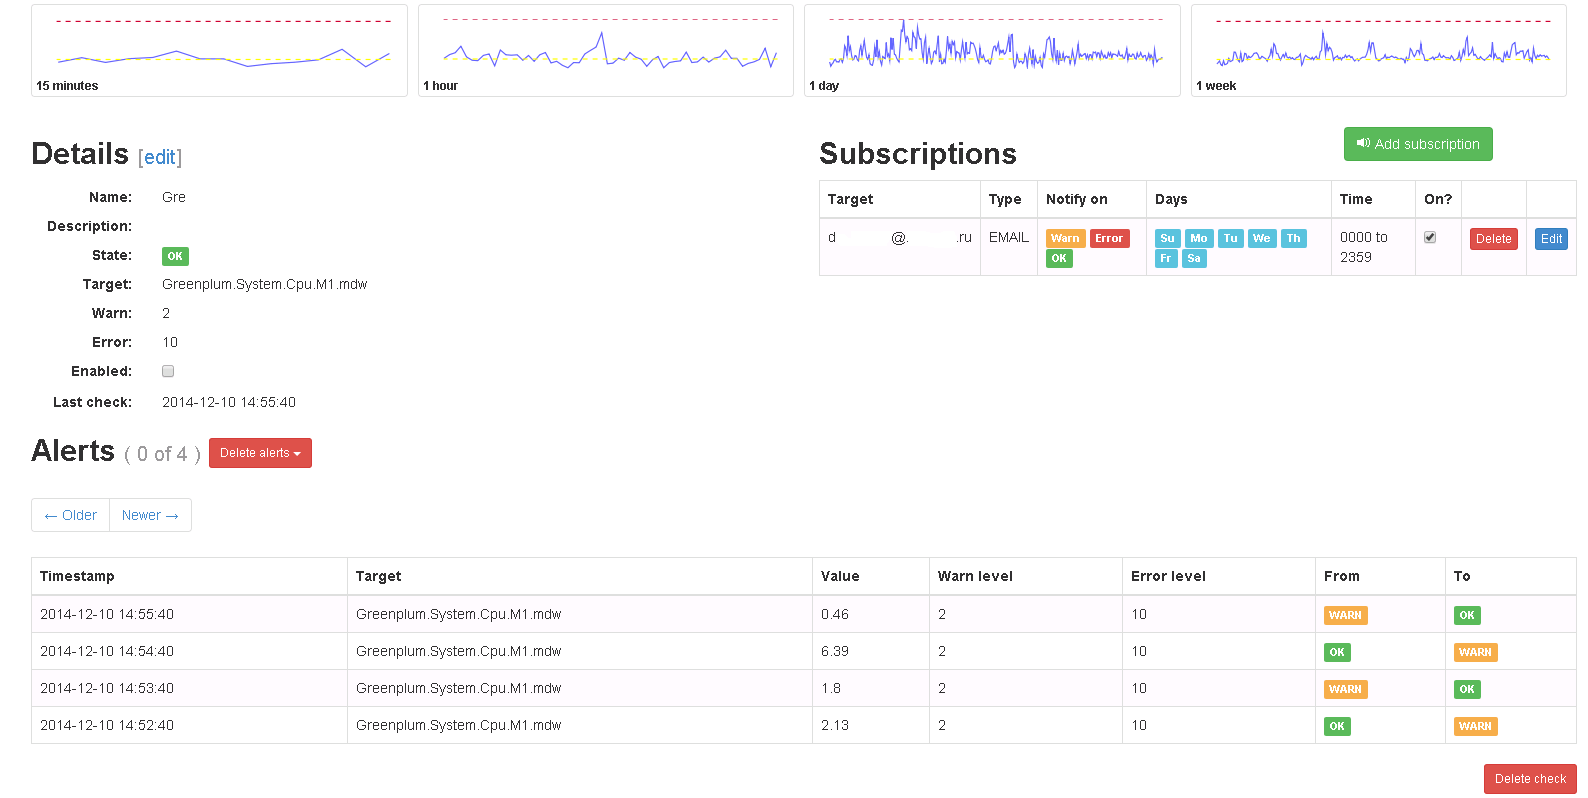Go to Older alerts page

coord(71,515)
